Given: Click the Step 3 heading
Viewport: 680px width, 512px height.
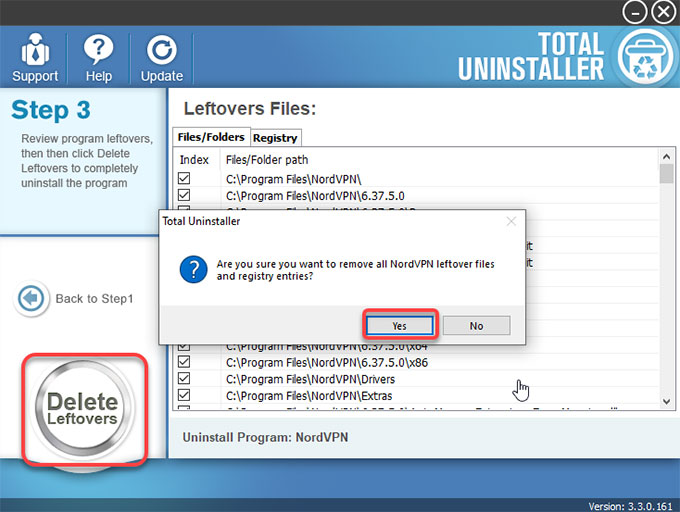Looking at the screenshot, I should click(51, 110).
